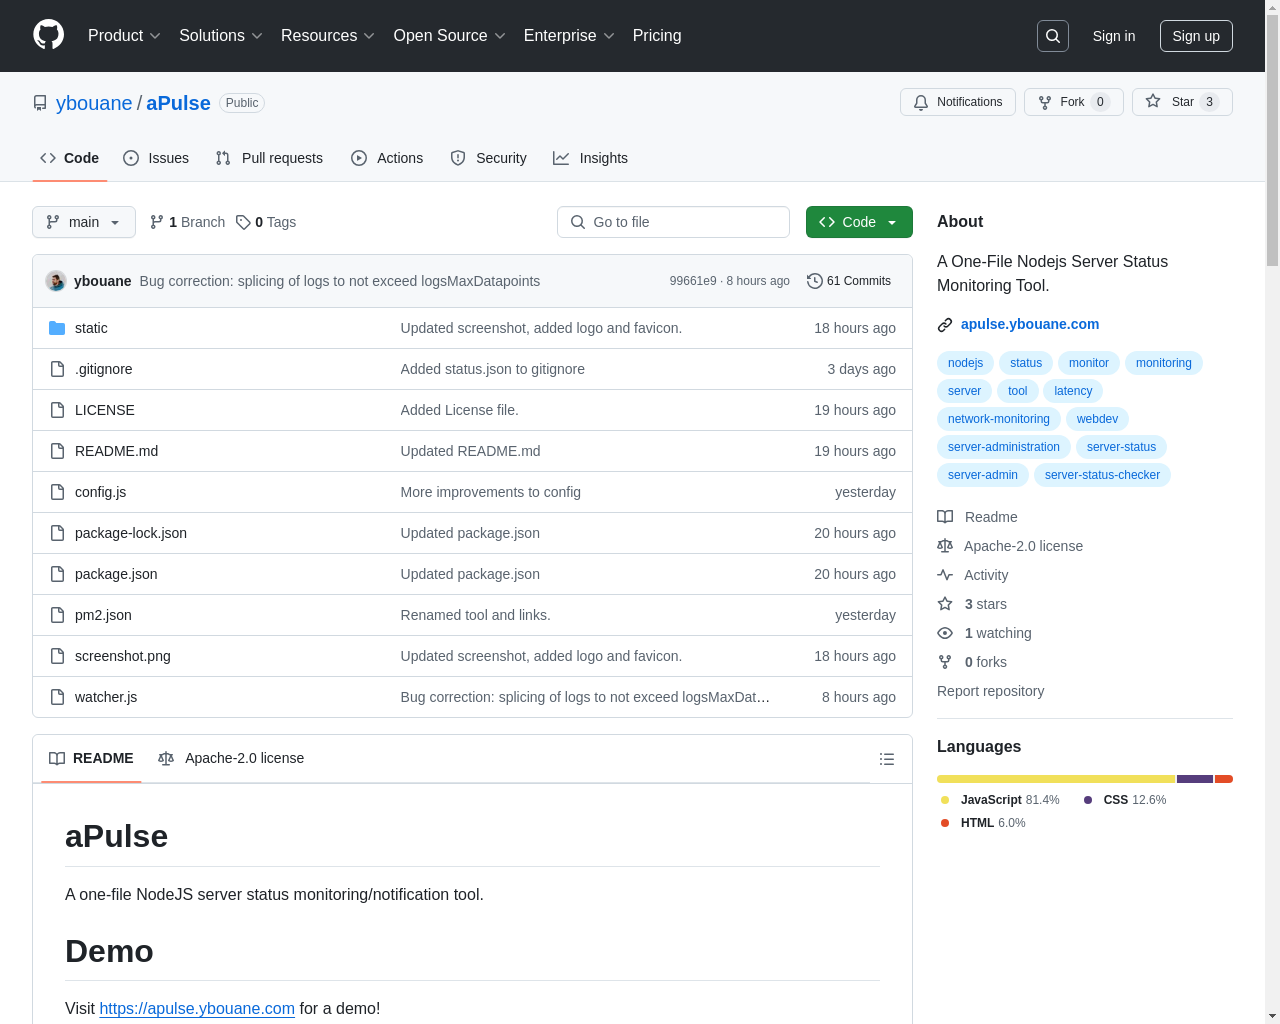Click the fork icon beside 0 forks
Image resolution: width=1280 pixels, height=1024 pixels.
pos(945,662)
